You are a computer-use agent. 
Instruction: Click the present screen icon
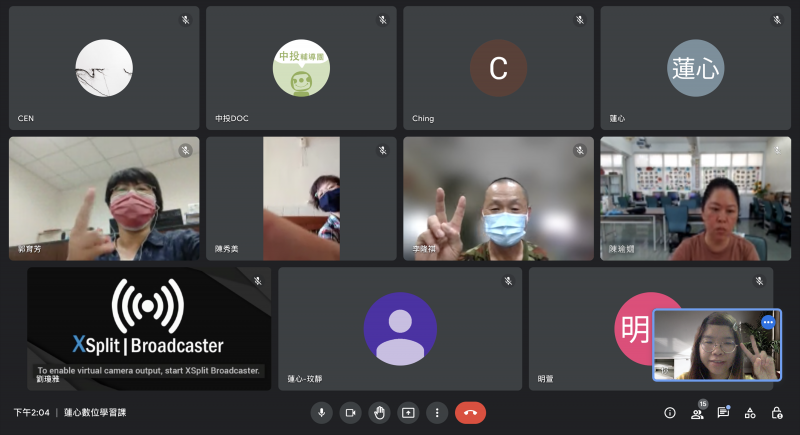(408, 412)
